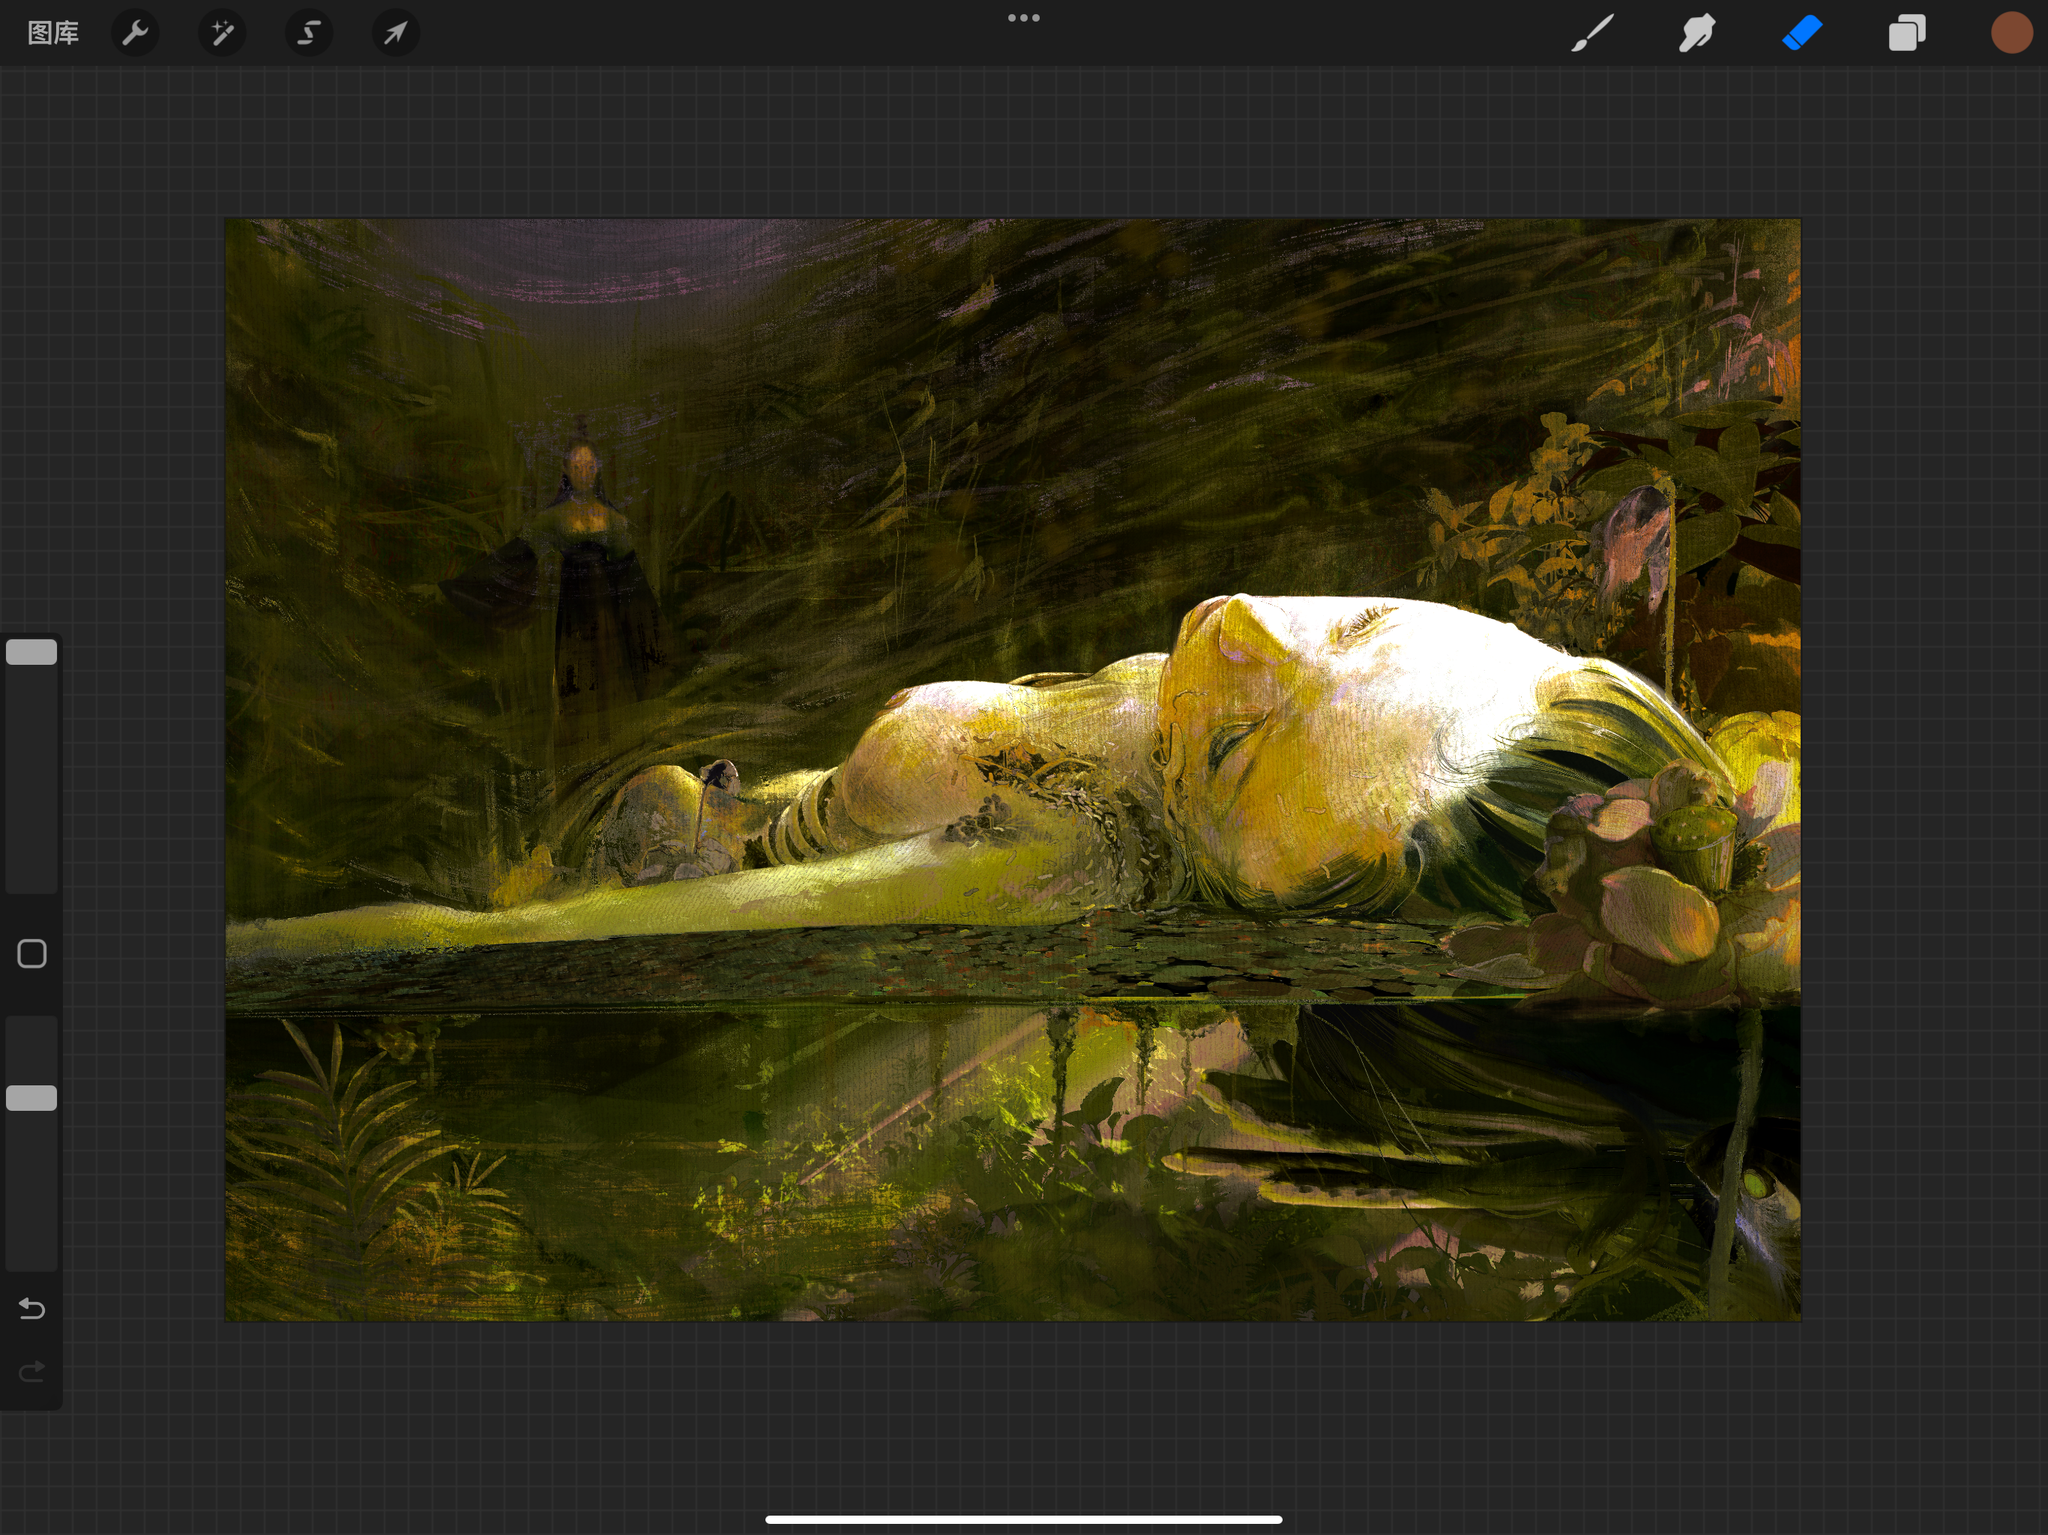Activate the Transform arrow tool
Viewport: 2048px width, 1535px height.
(x=396, y=33)
